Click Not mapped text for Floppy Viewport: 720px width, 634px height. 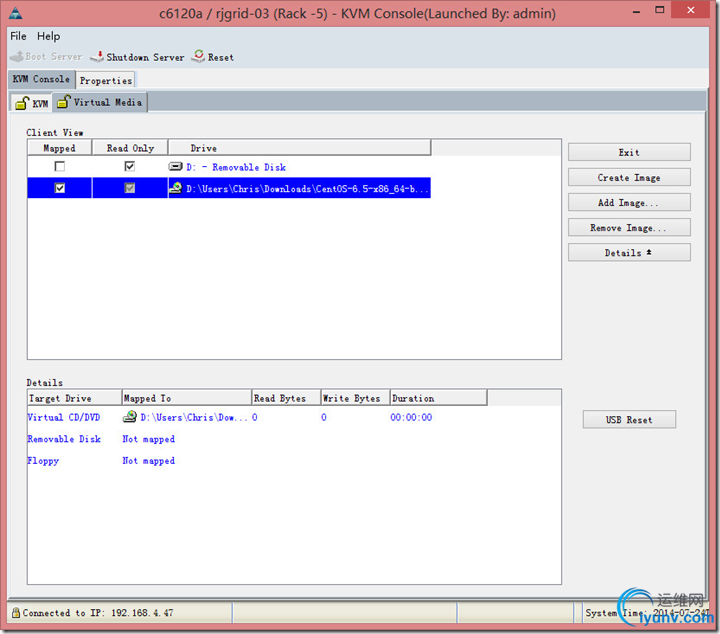pyautogui.click(x=148, y=460)
